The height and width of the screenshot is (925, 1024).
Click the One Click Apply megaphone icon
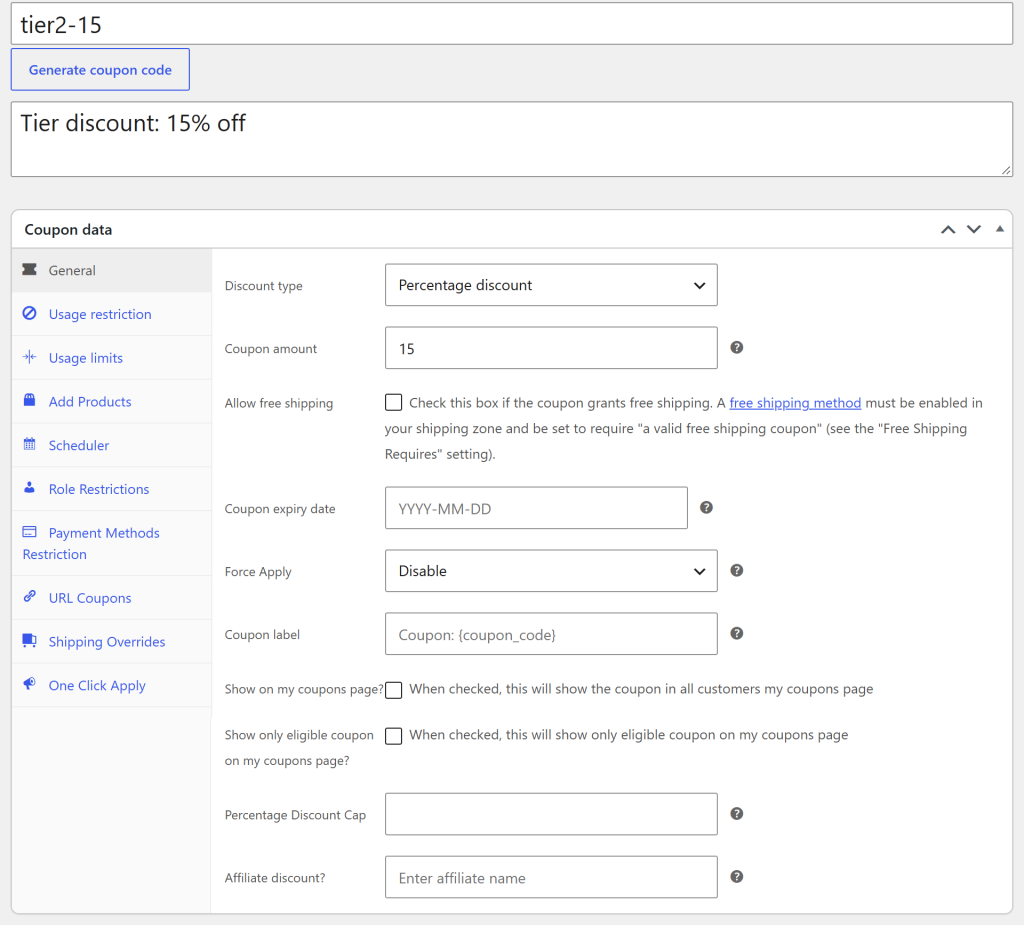pos(29,684)
